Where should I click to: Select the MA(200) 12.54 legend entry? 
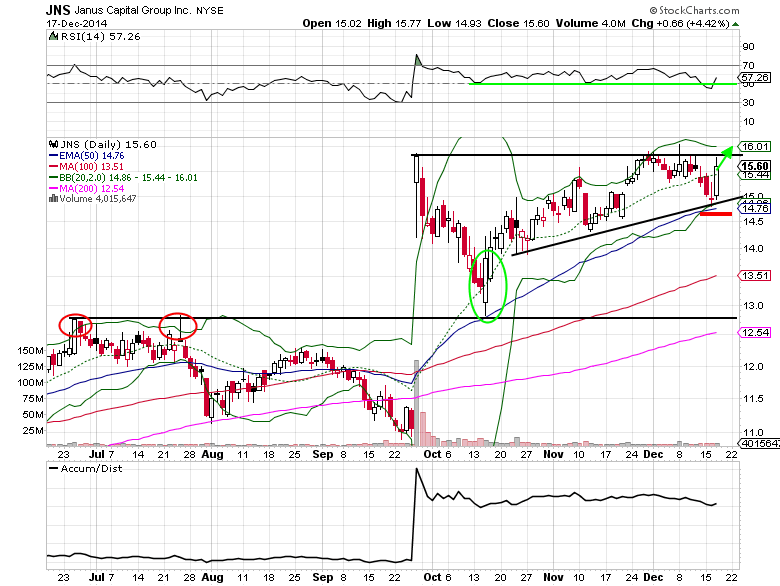[x=86, y=188]
